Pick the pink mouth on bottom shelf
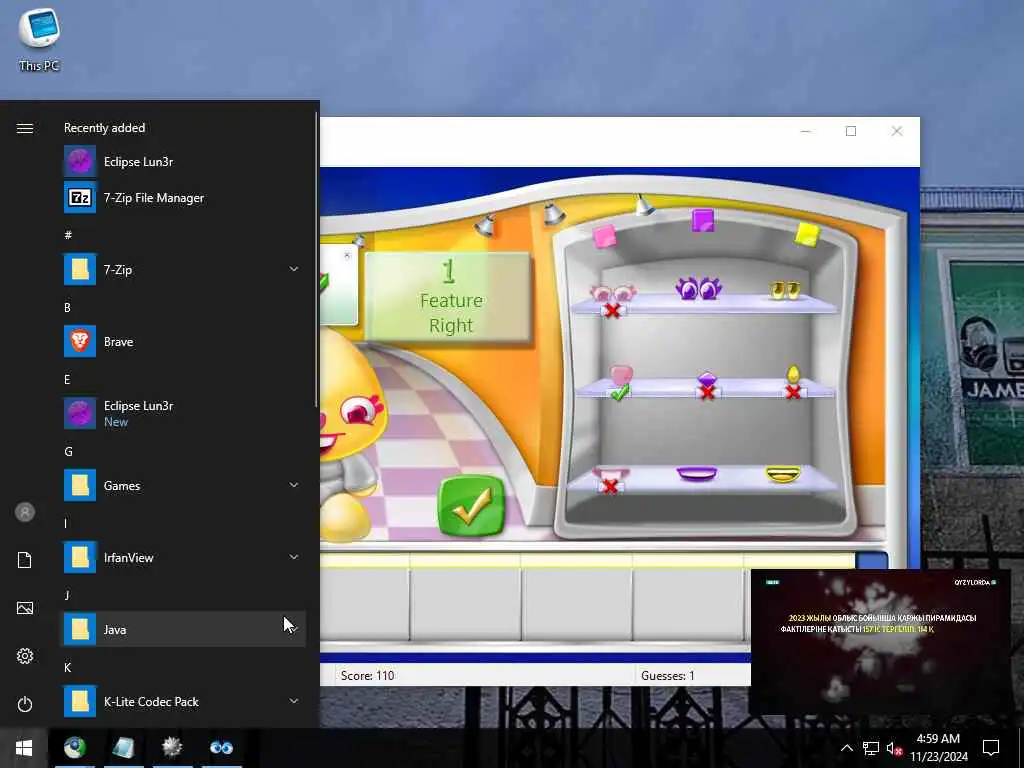 tap(610, 473)
